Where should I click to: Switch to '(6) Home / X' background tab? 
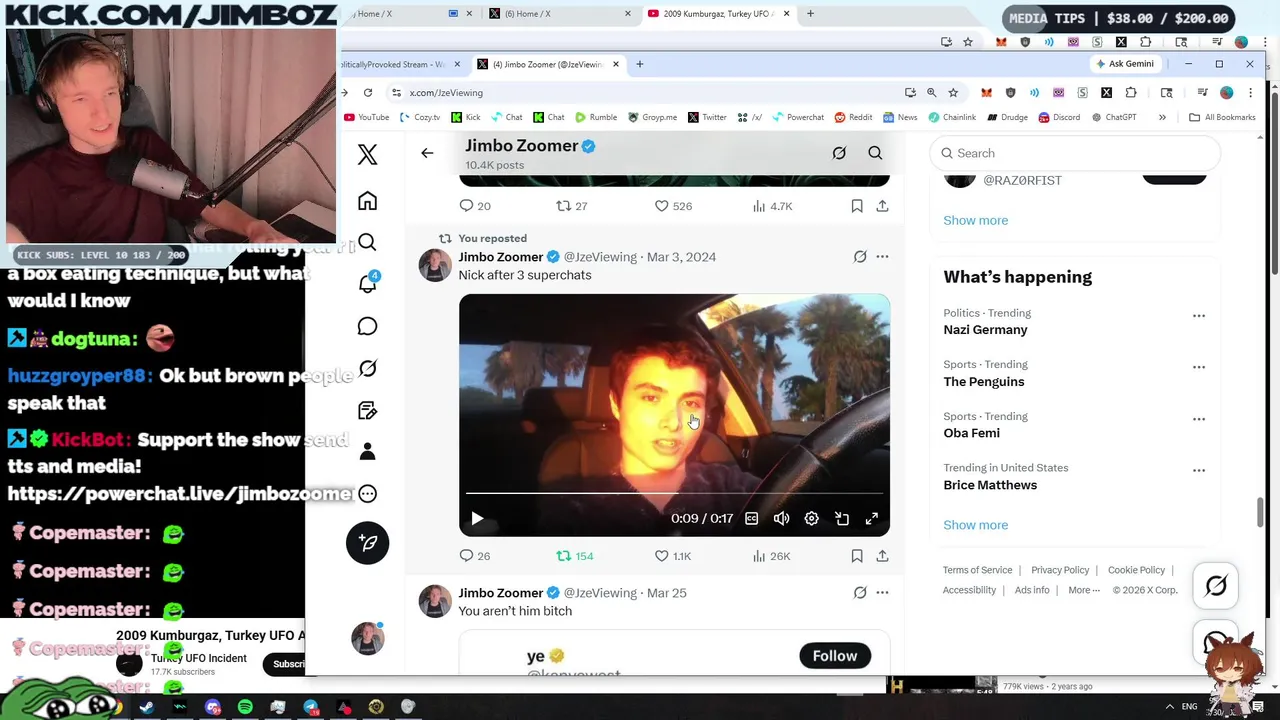tap(559, 14)
